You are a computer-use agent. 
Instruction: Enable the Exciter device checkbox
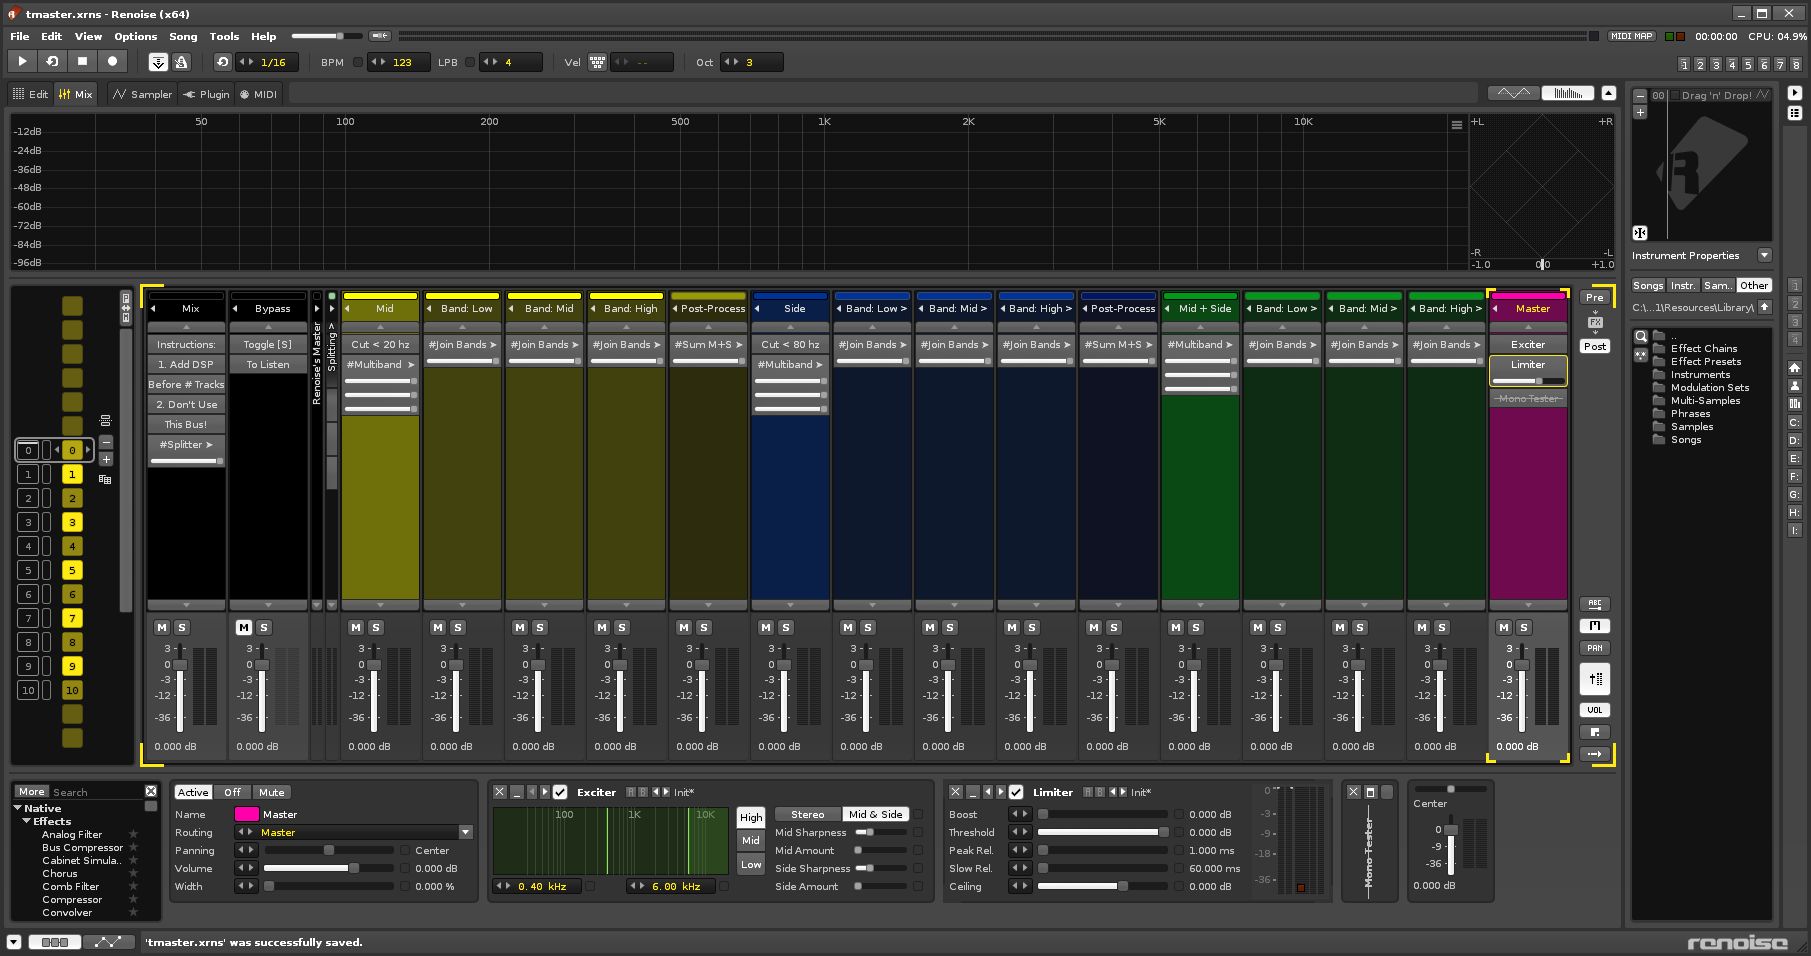(560, 792)
